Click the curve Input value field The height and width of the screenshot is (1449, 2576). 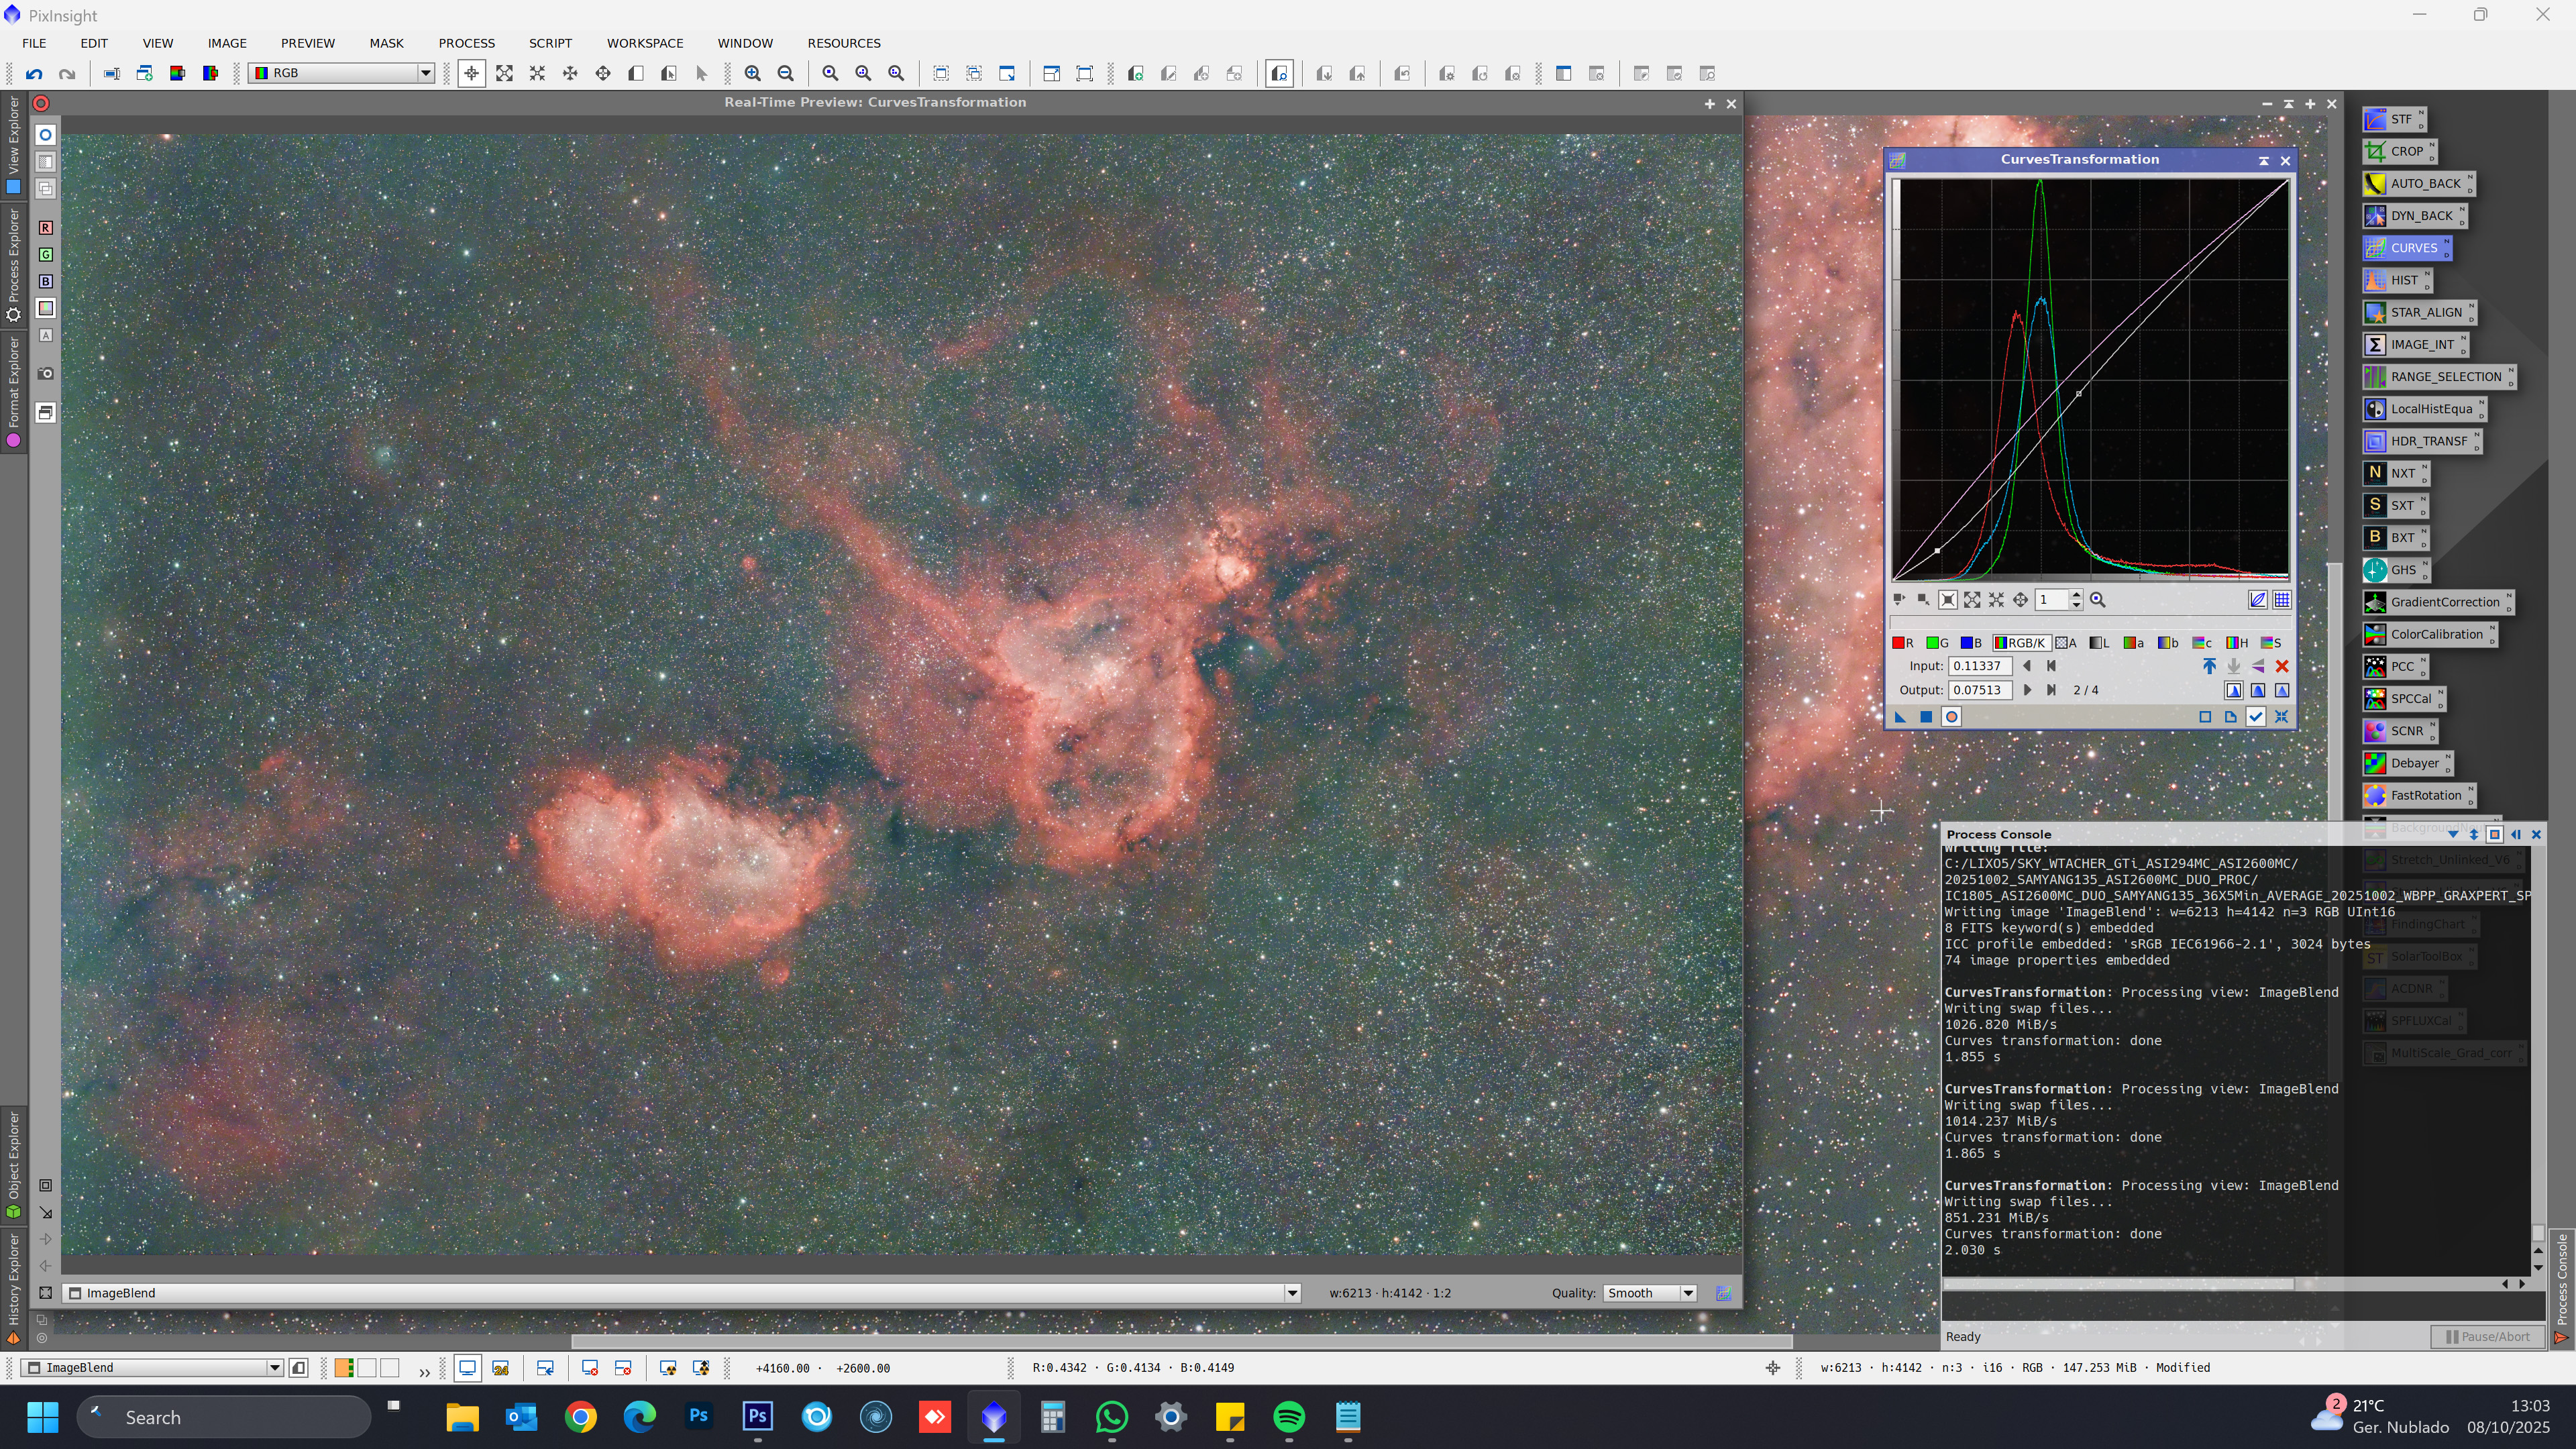click(x=1979, y=666)
